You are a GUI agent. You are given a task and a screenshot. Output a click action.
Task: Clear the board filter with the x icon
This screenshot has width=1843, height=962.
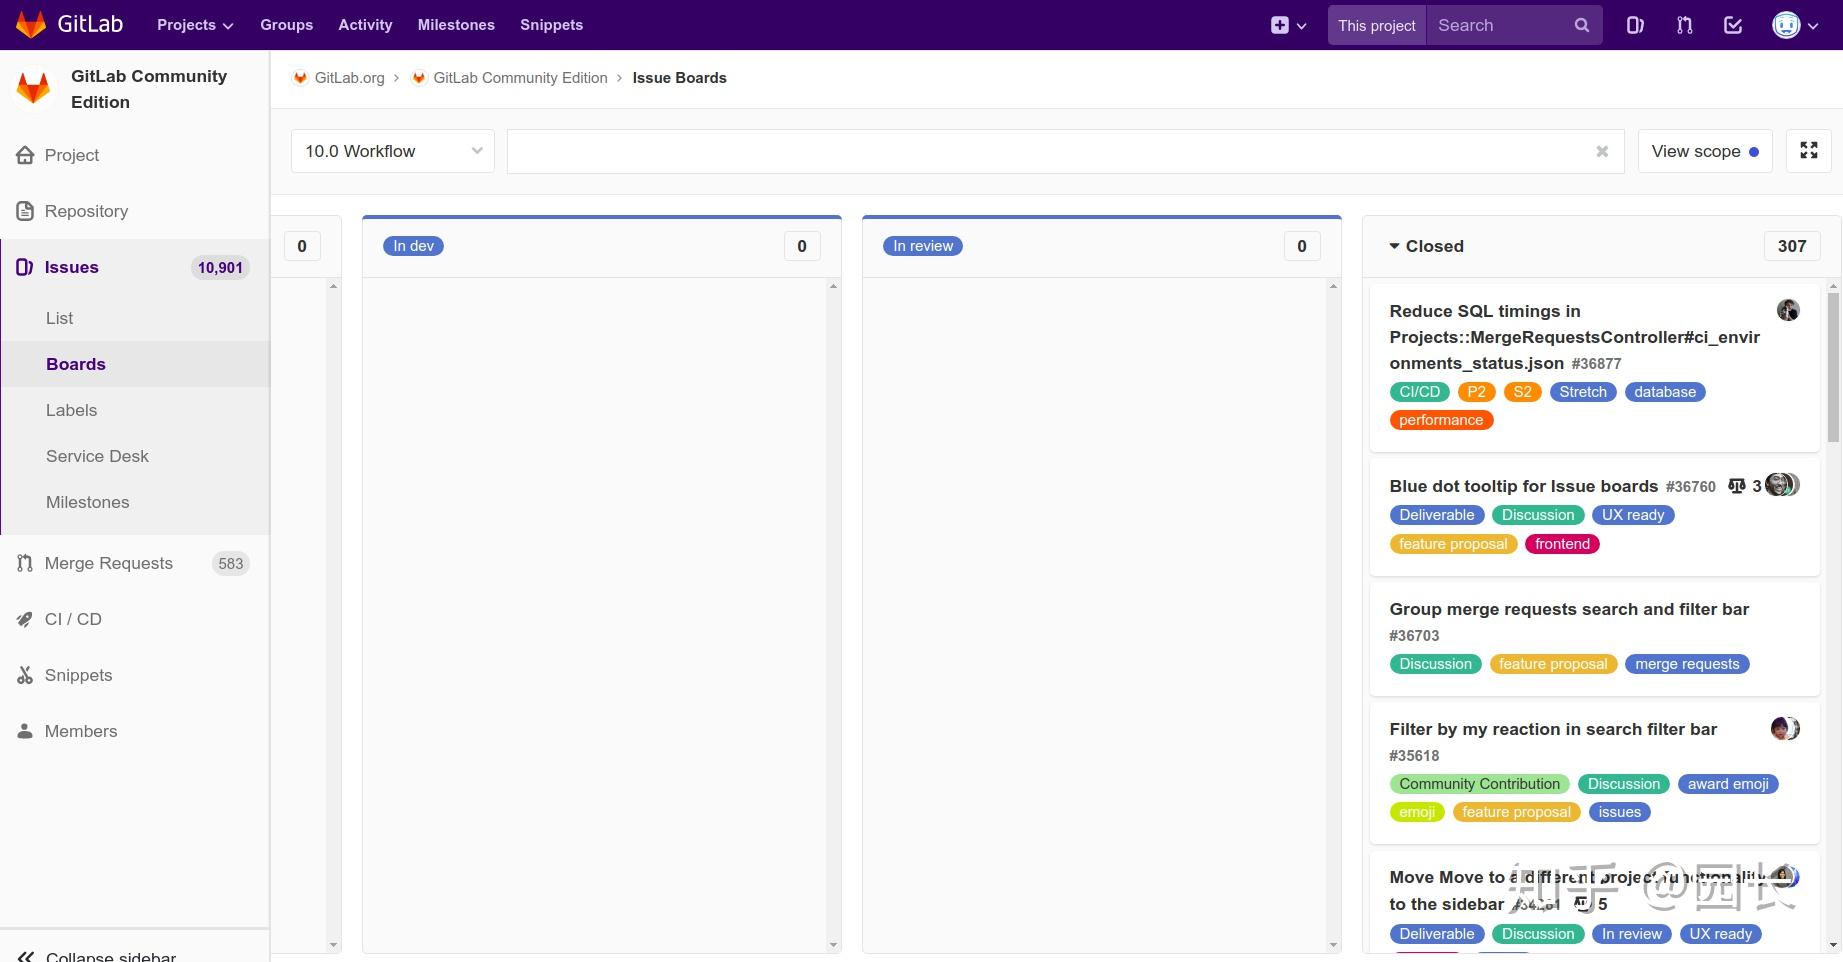(x=1602, y=151)
